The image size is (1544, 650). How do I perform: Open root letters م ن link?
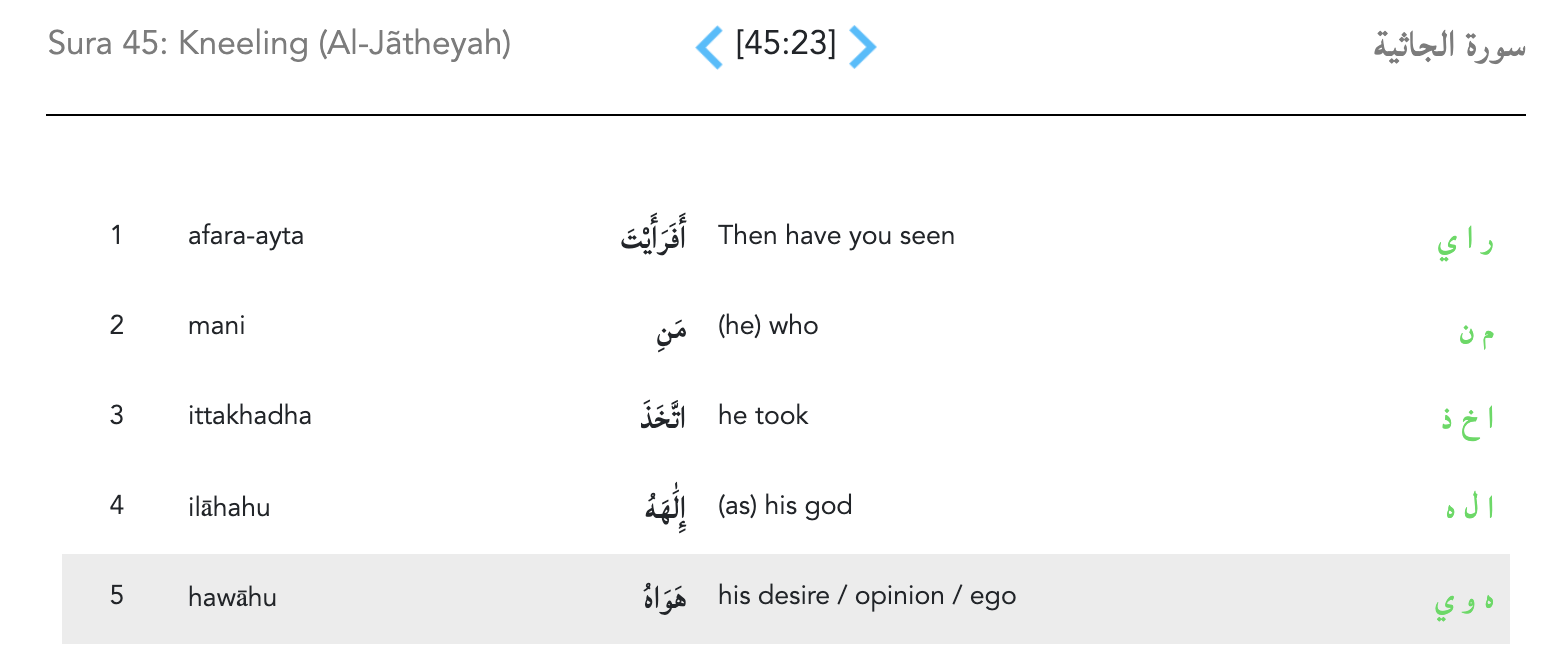coord(1476,334)
